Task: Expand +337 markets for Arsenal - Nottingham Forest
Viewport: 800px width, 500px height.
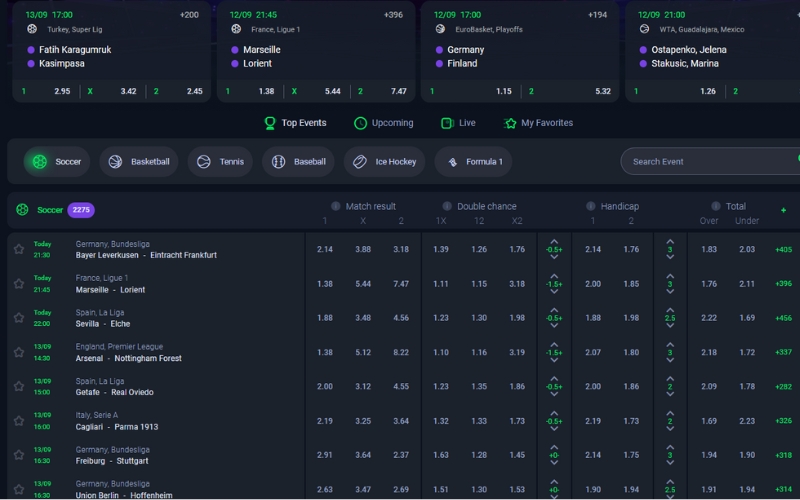Action: coord(783,352)
